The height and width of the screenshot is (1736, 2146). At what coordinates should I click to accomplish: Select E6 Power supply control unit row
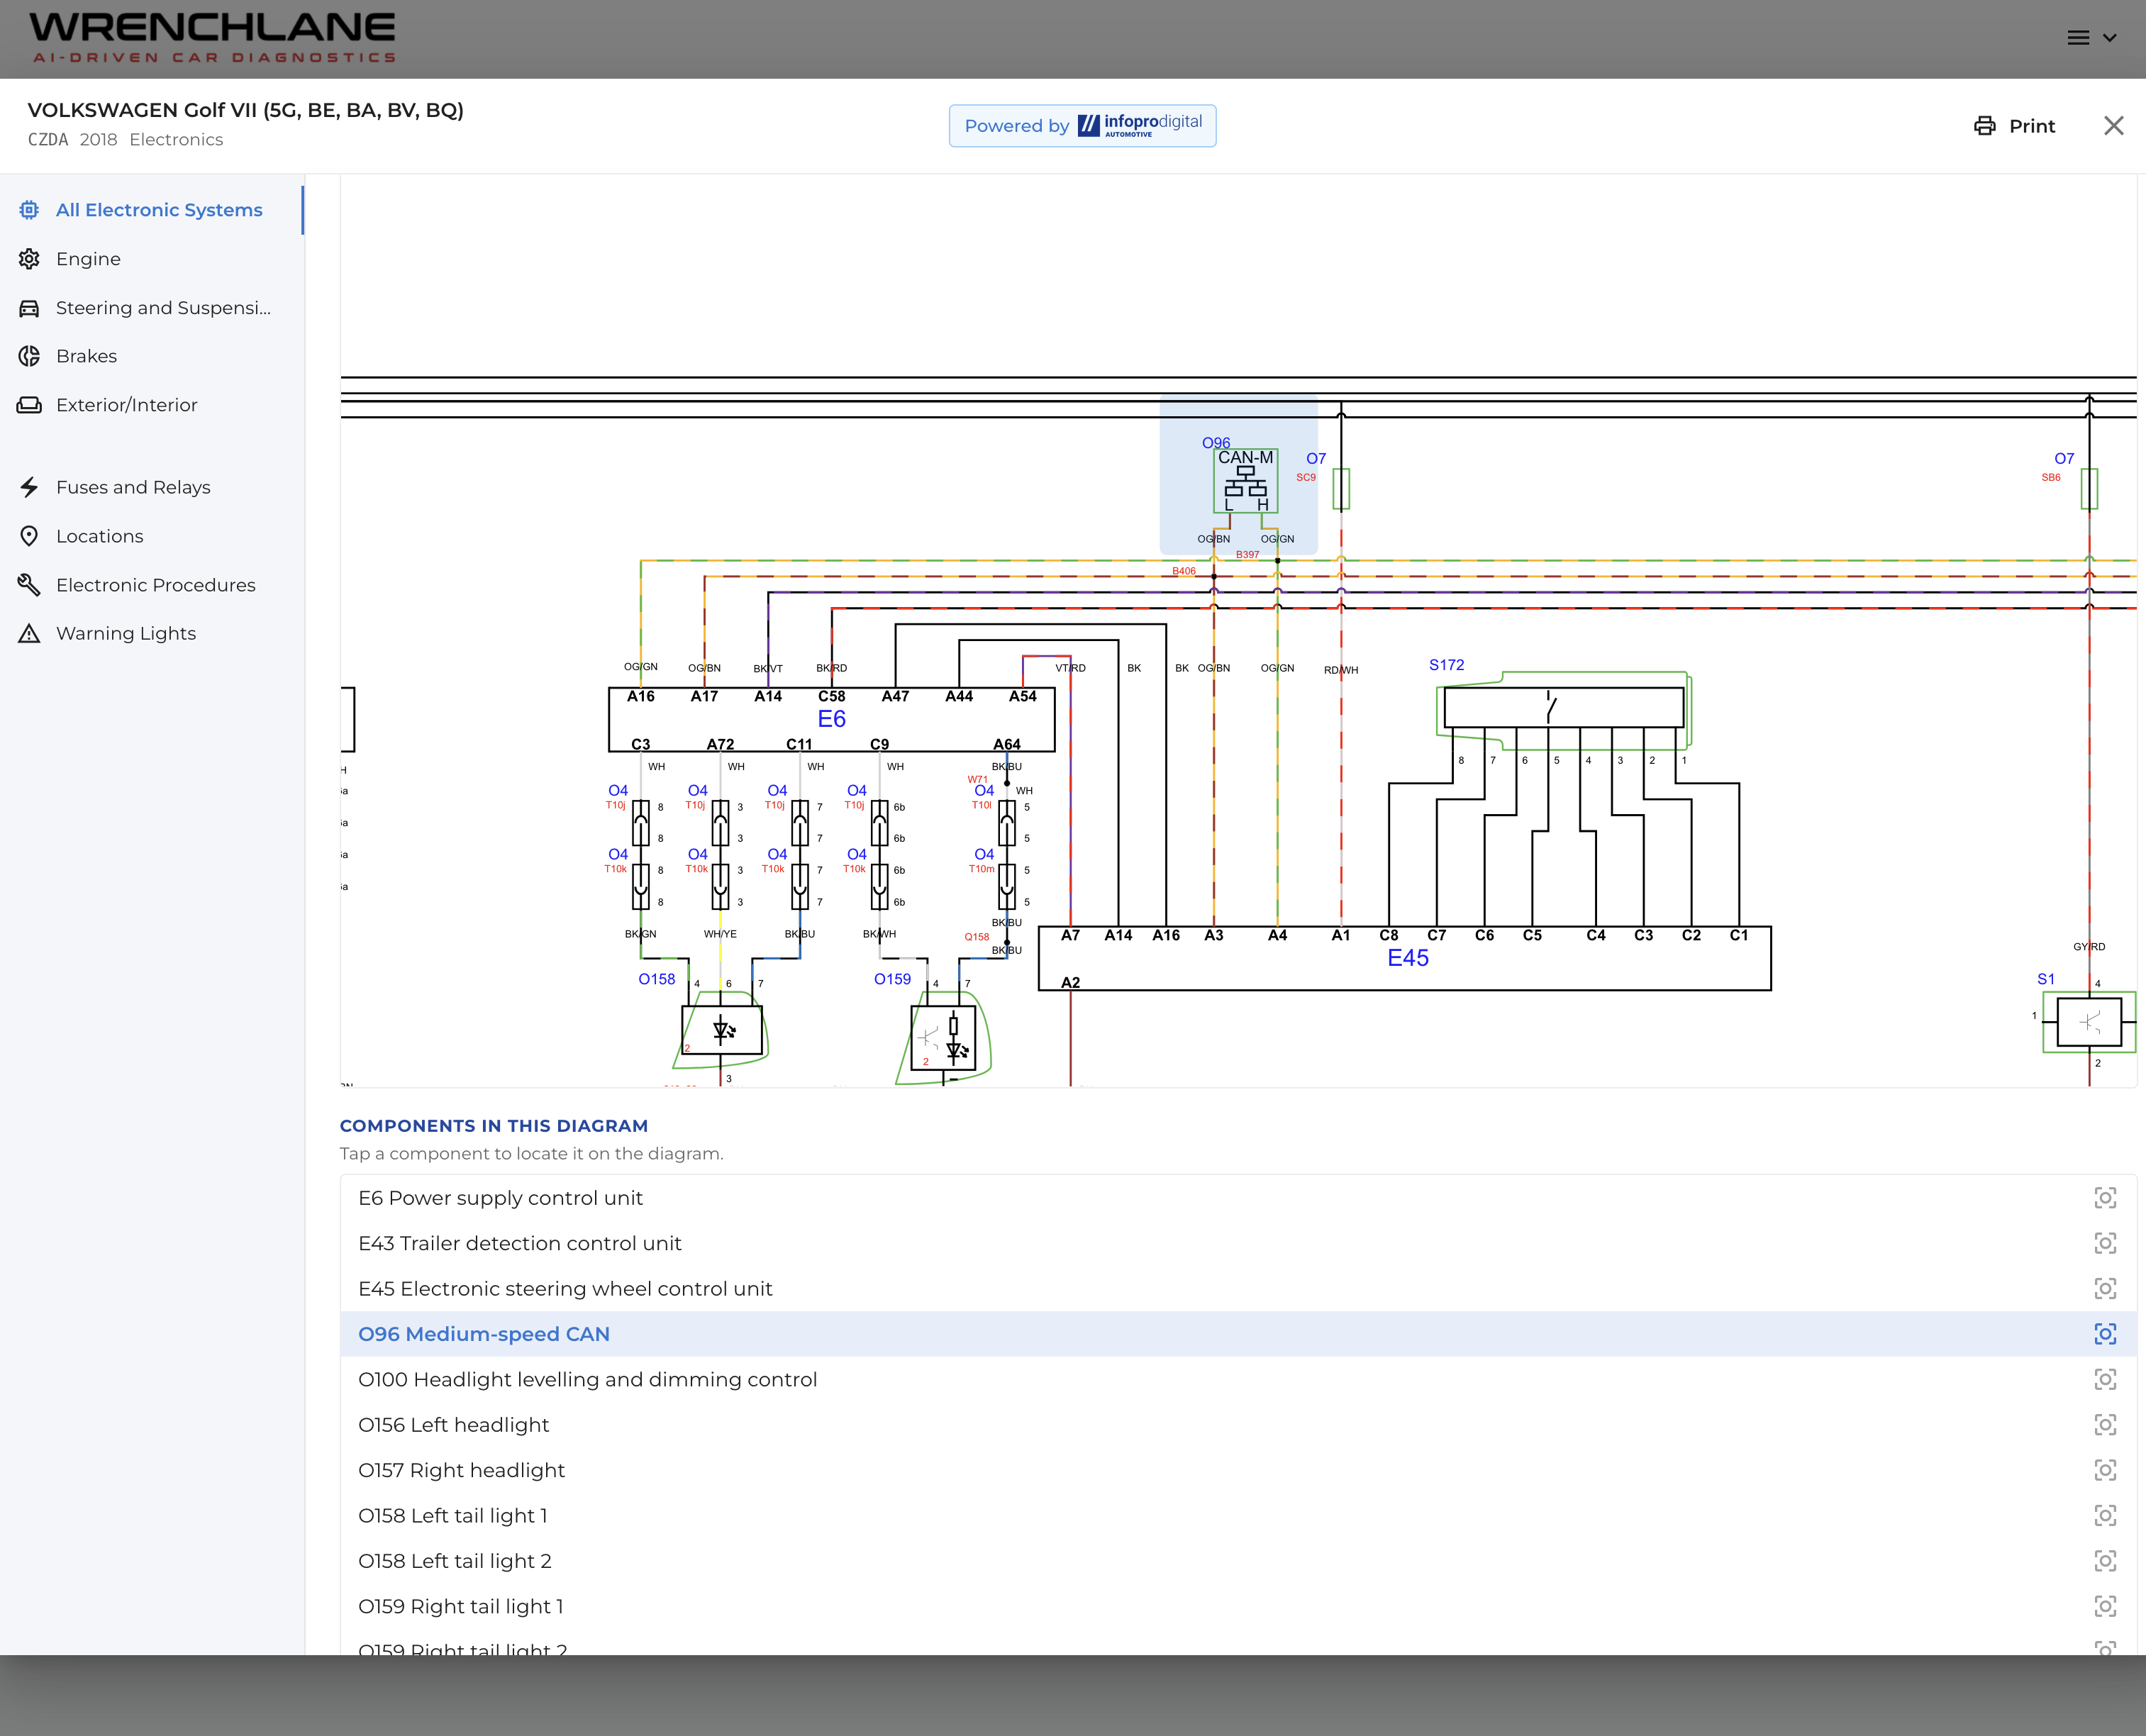click(x=1238, y=1198)
